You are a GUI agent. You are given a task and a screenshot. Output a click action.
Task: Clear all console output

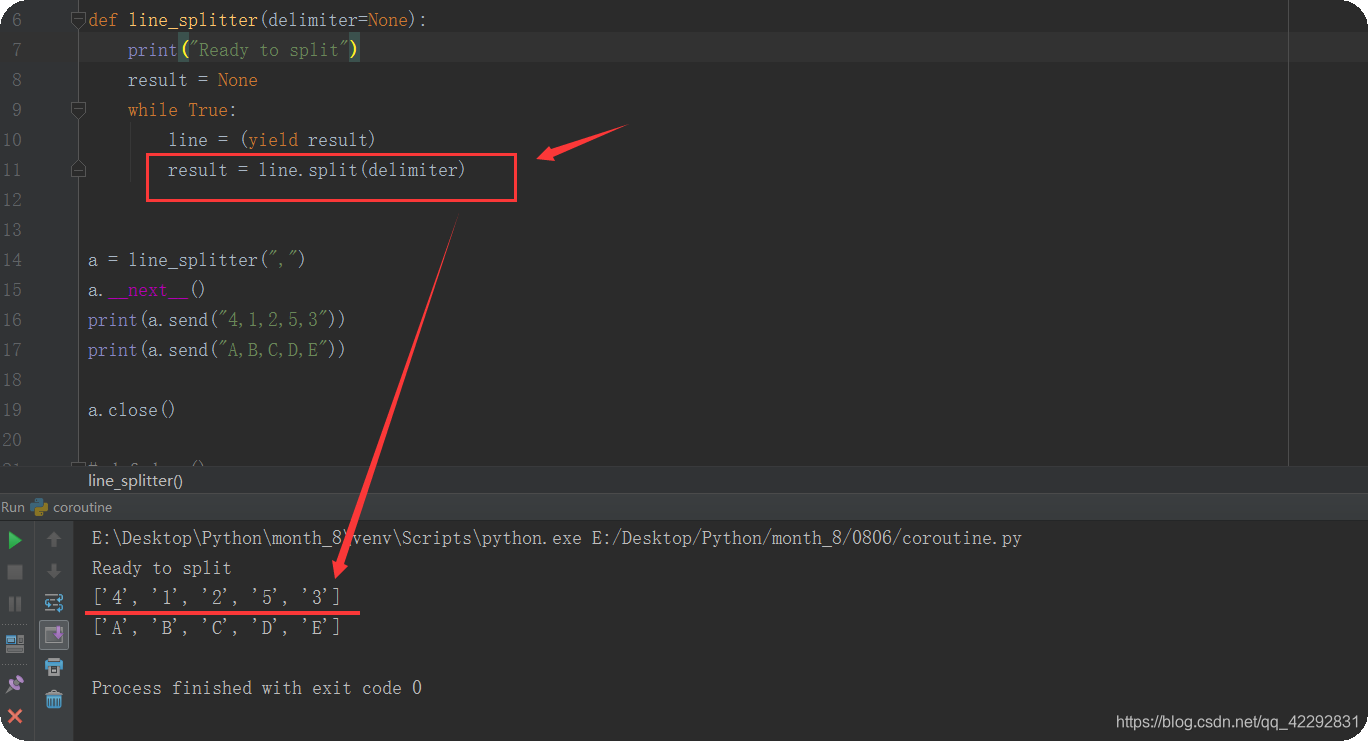tap(54, 700)
